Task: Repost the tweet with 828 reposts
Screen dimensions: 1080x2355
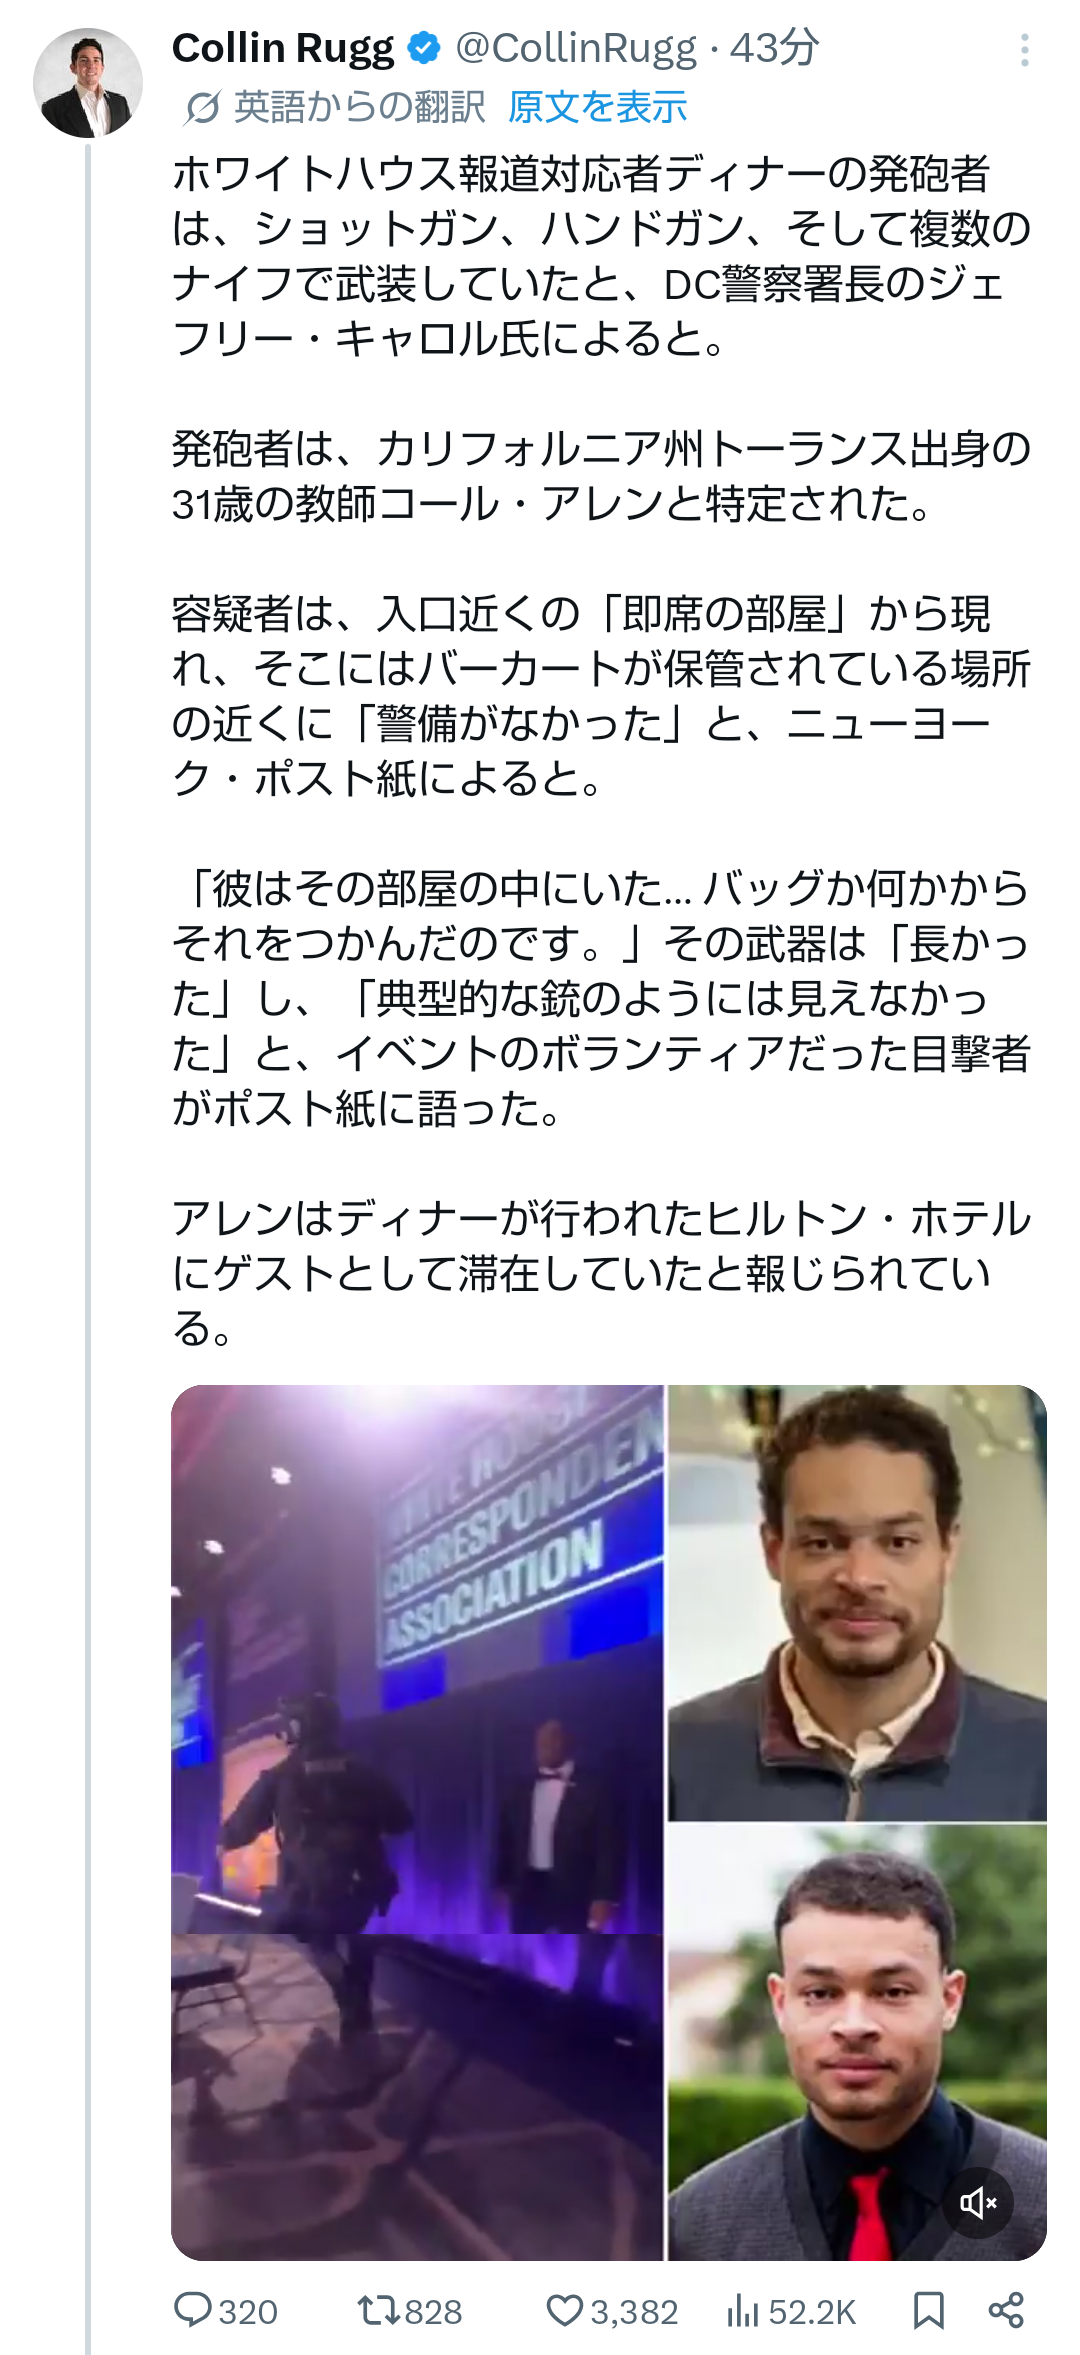Action: pos(410,2311)
